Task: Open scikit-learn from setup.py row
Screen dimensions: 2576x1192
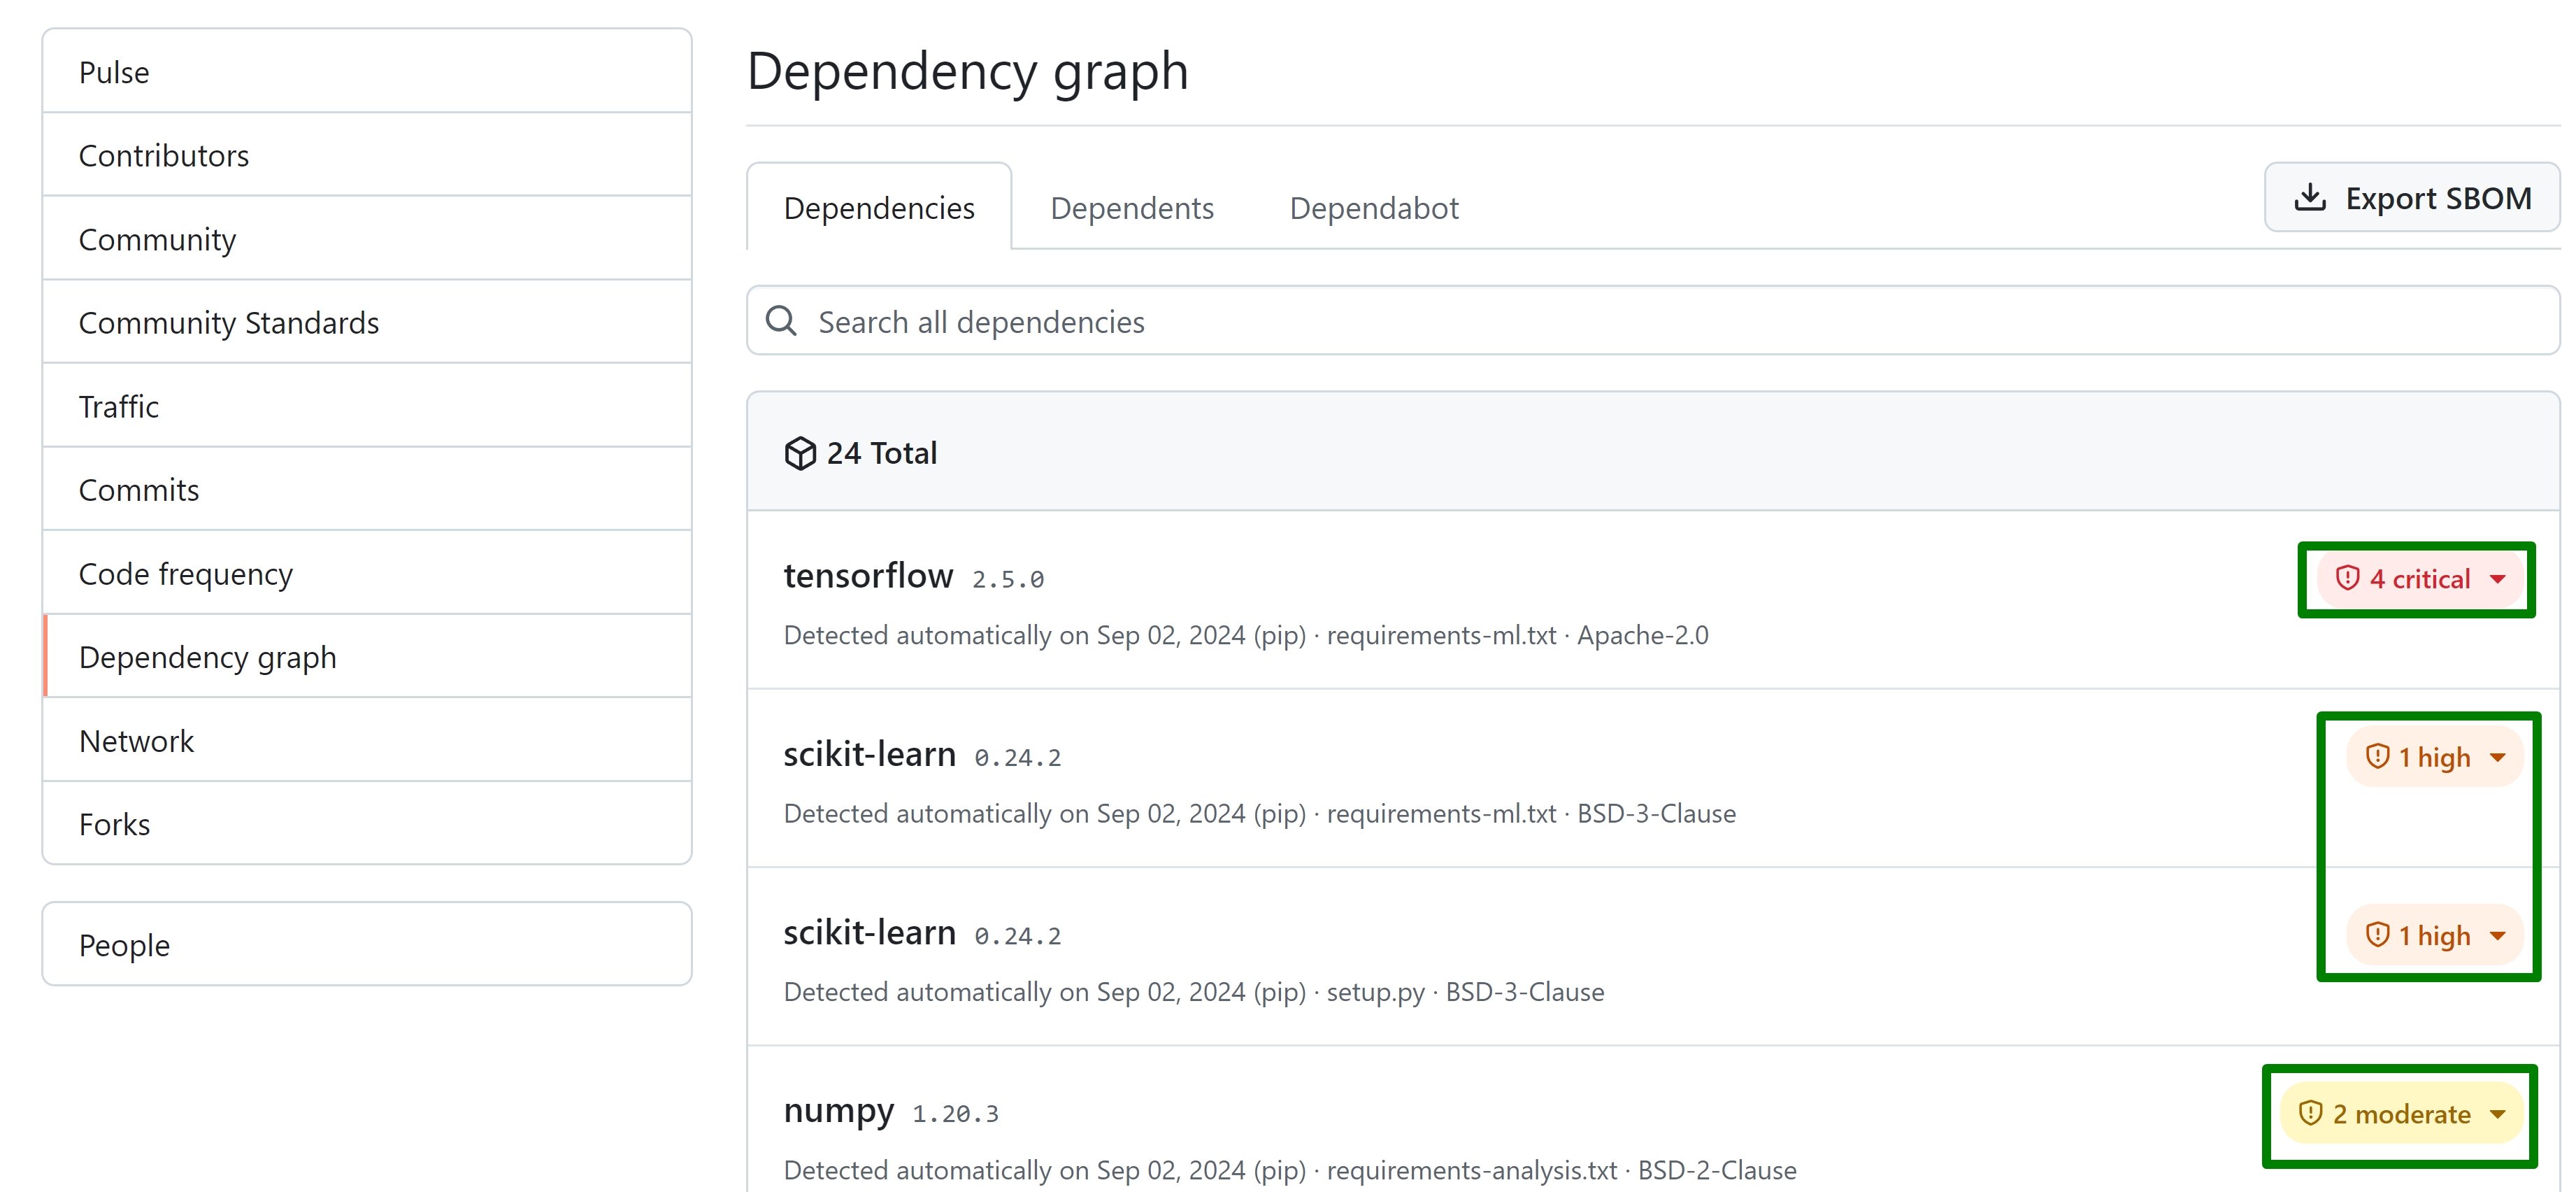Action: tap(870, 932)
